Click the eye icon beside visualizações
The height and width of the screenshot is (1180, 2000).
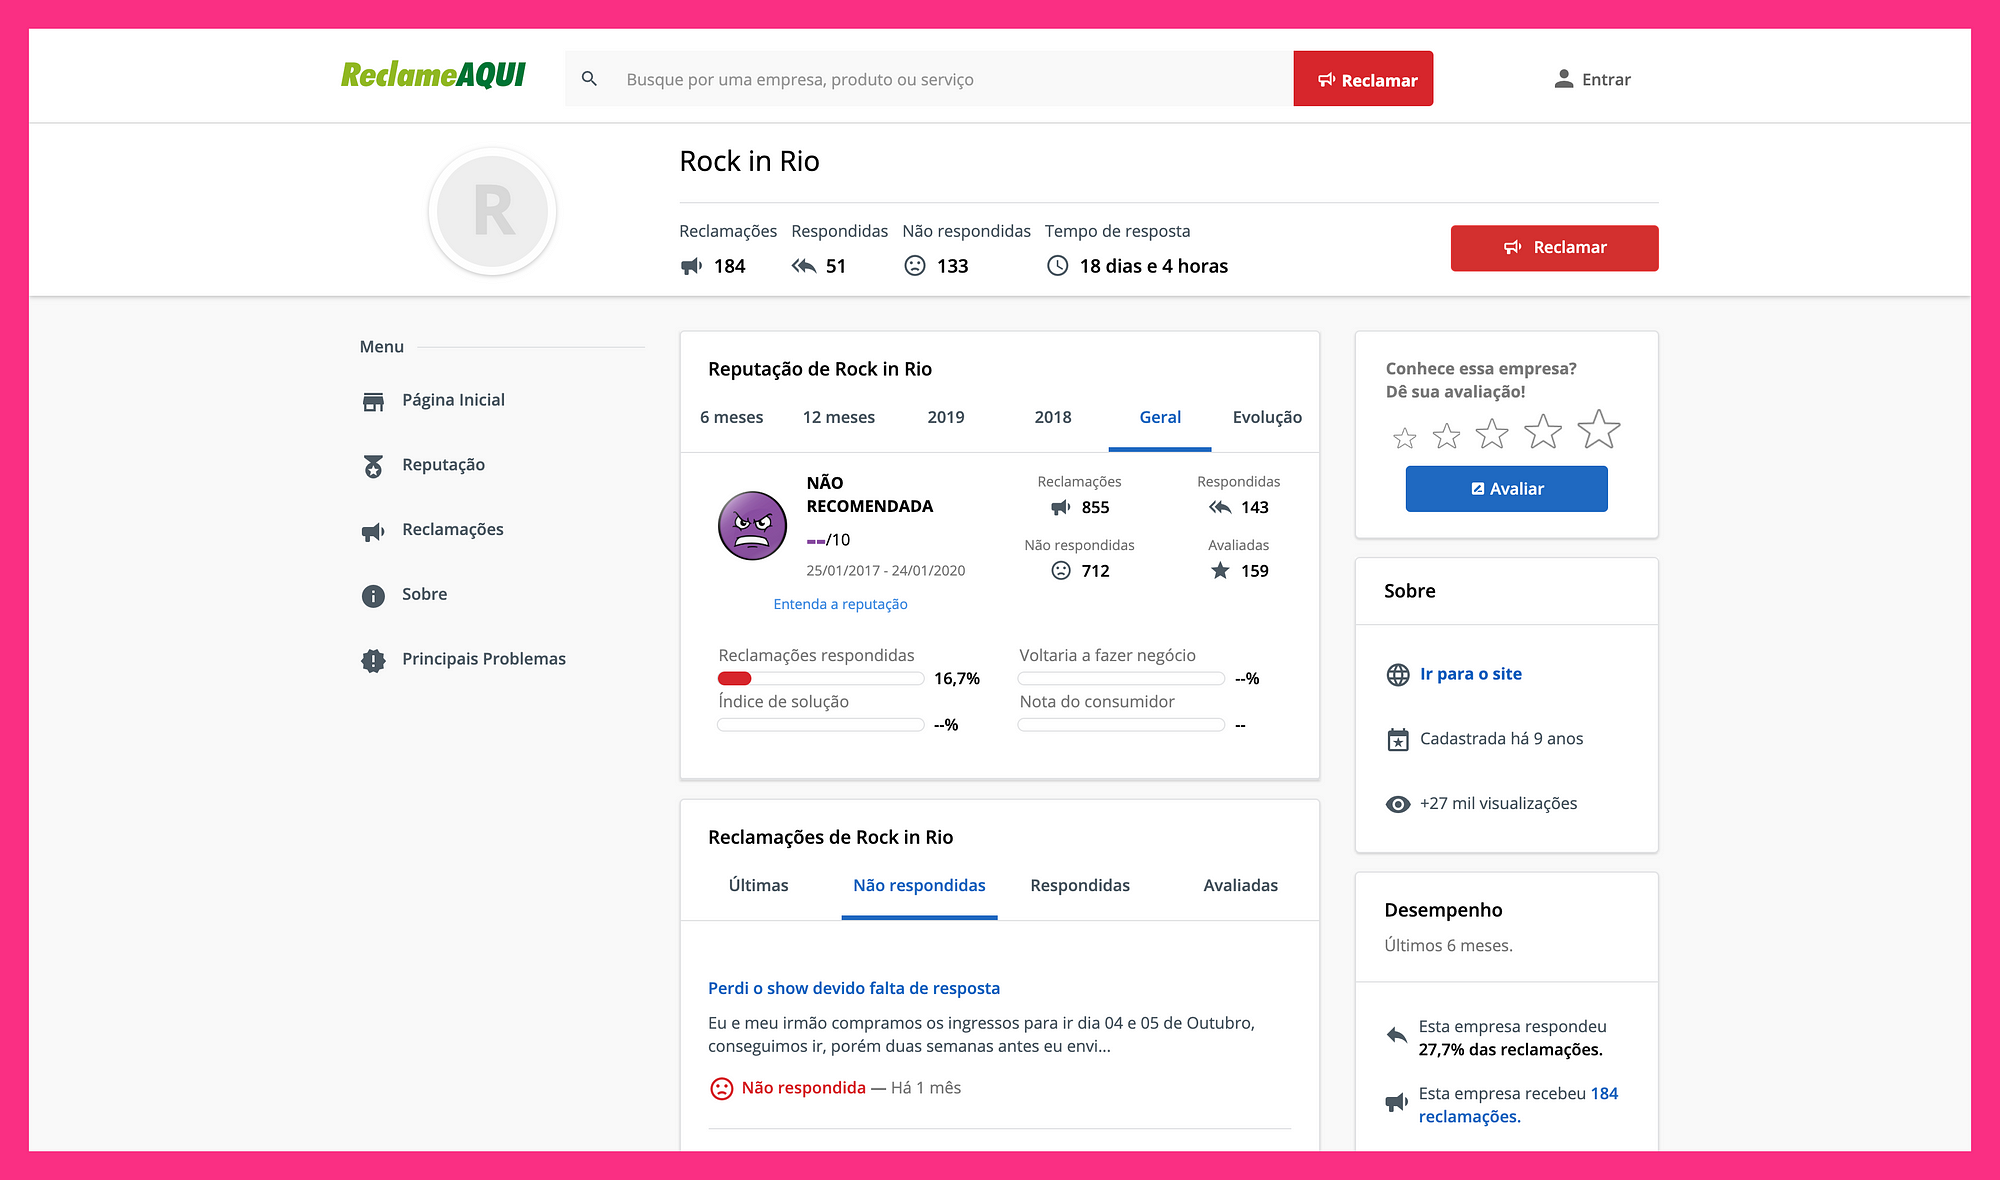pyautogui.click(x=1398, y=805)
